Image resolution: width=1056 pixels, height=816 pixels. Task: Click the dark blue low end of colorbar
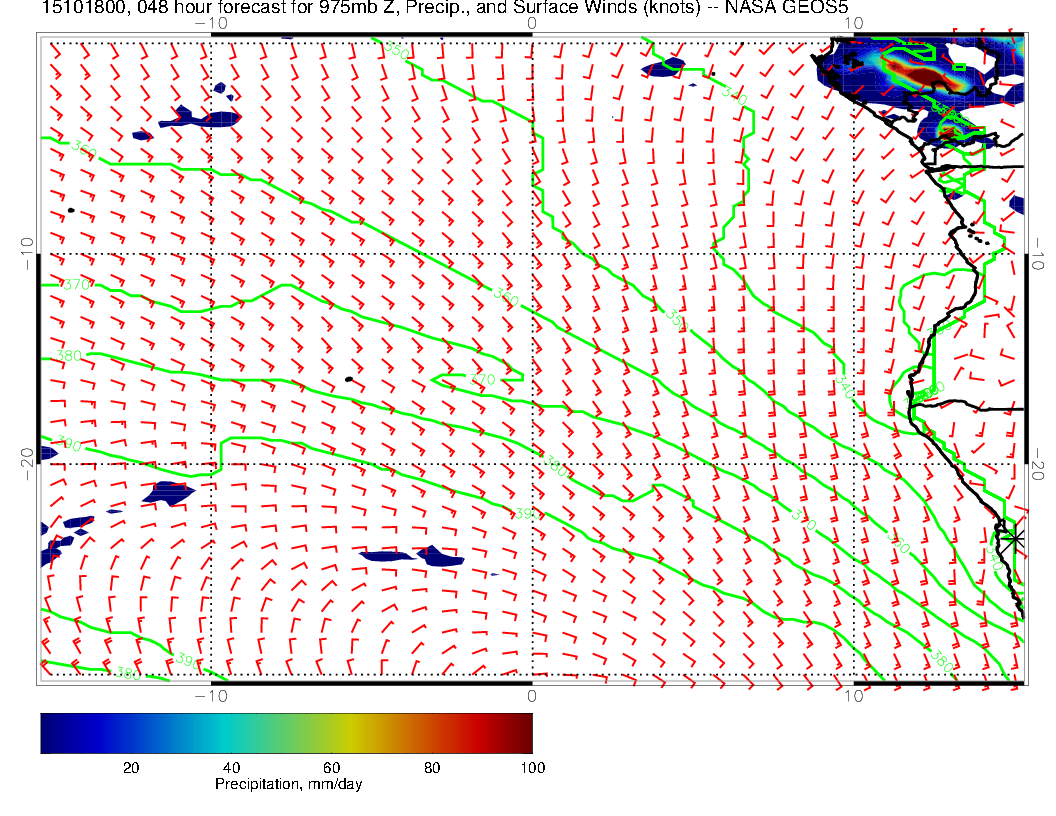tap(48, 732)
